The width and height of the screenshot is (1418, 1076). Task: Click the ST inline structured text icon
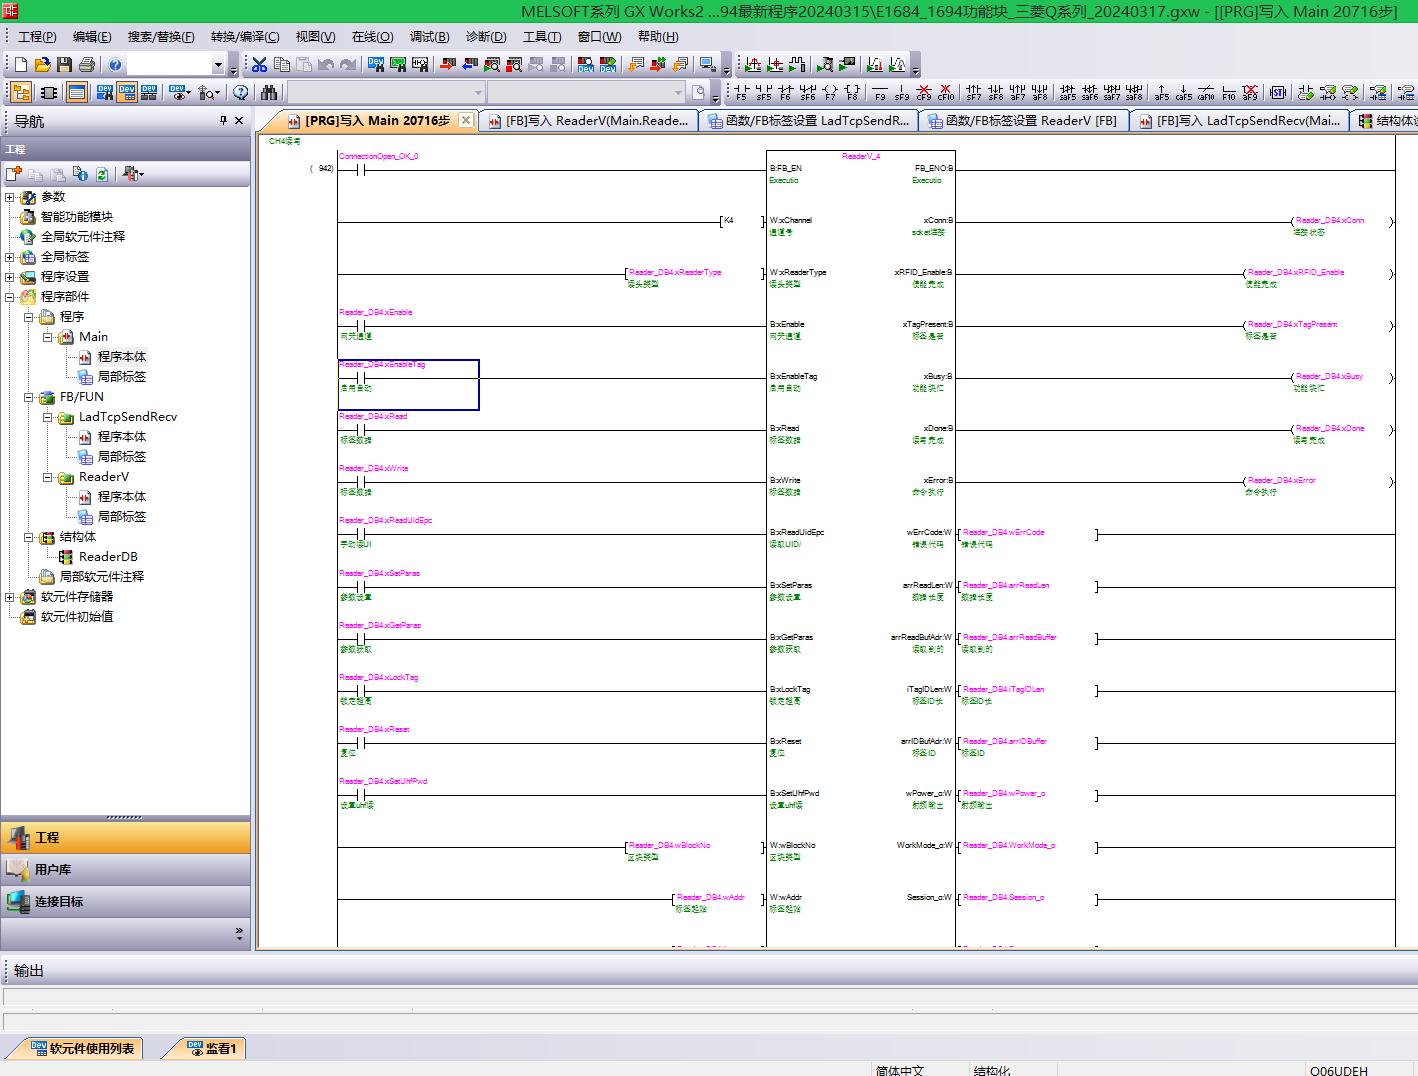point(1278,93)
